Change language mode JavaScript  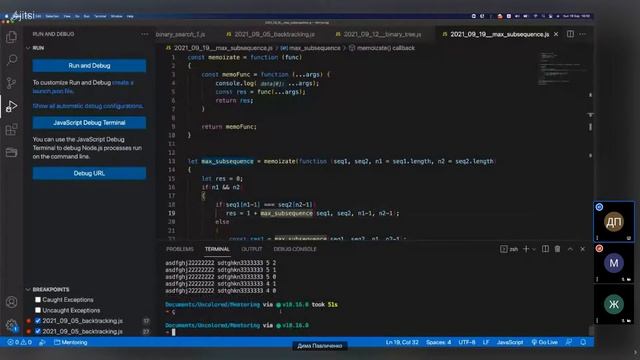[509, 342]
